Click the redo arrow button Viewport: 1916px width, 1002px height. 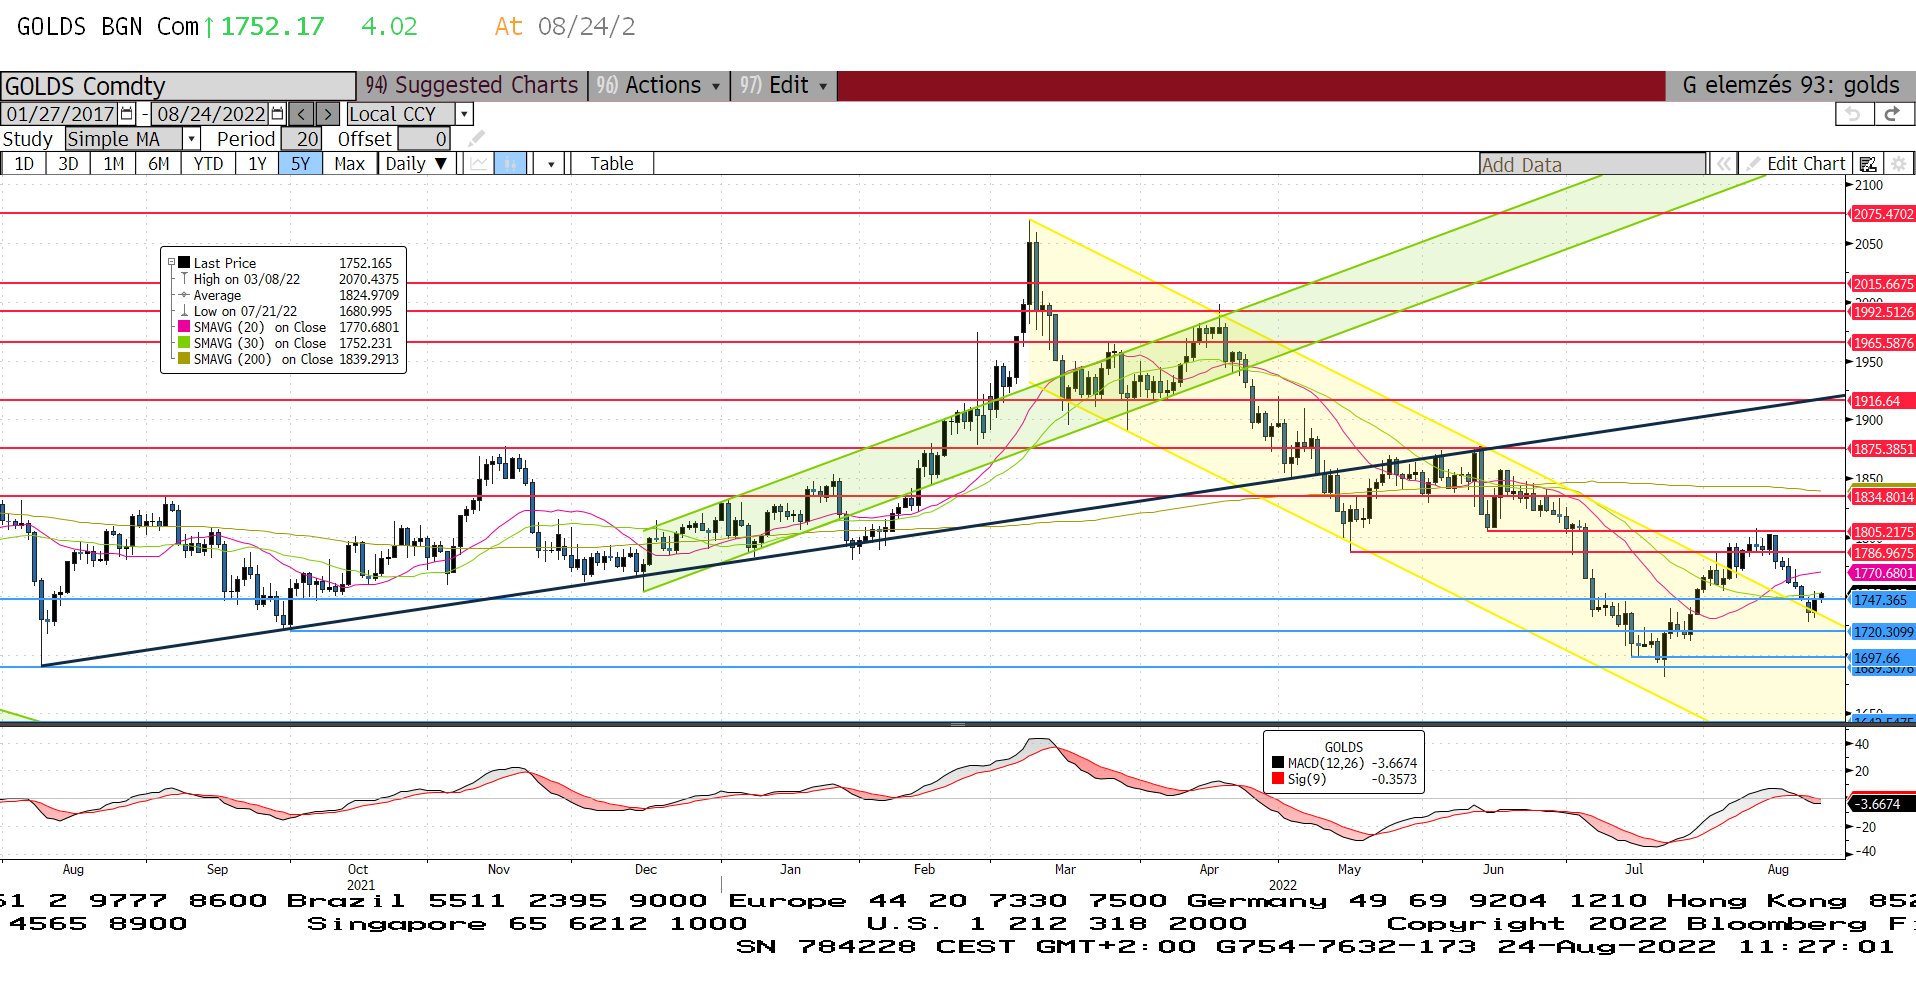coord(1892,114)
